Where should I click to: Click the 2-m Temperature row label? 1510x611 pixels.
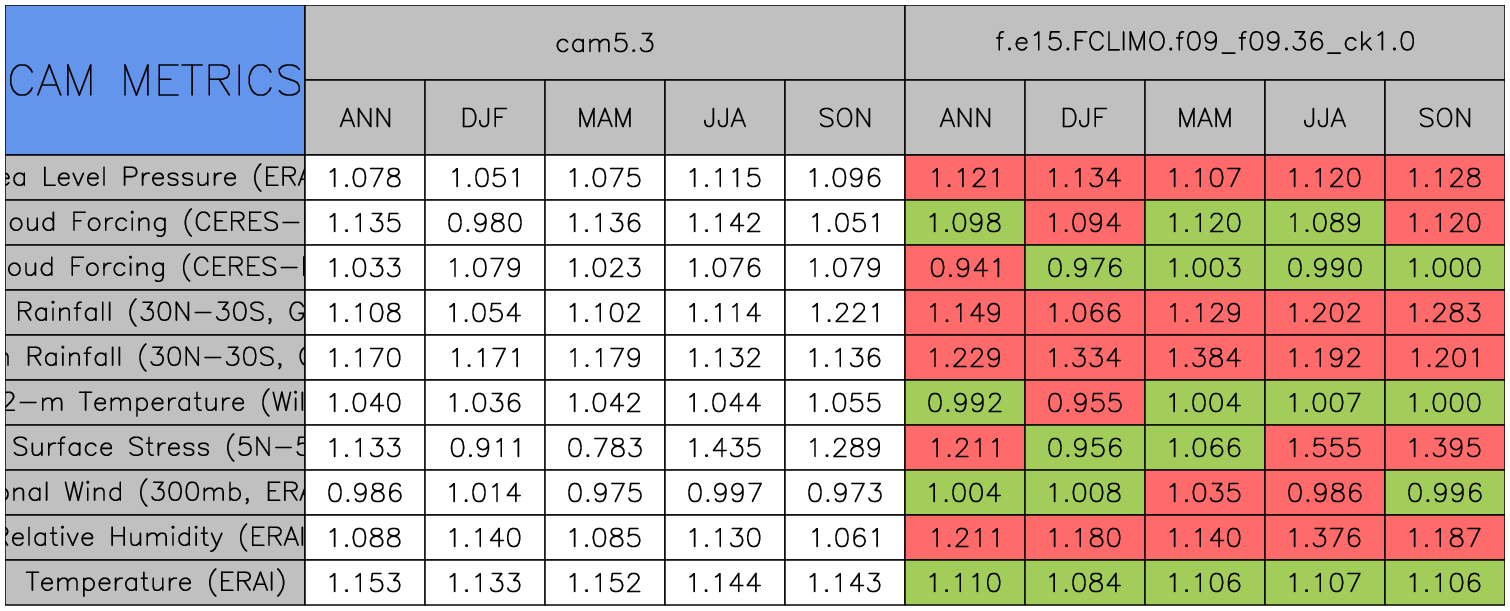(x=154, y=403)
